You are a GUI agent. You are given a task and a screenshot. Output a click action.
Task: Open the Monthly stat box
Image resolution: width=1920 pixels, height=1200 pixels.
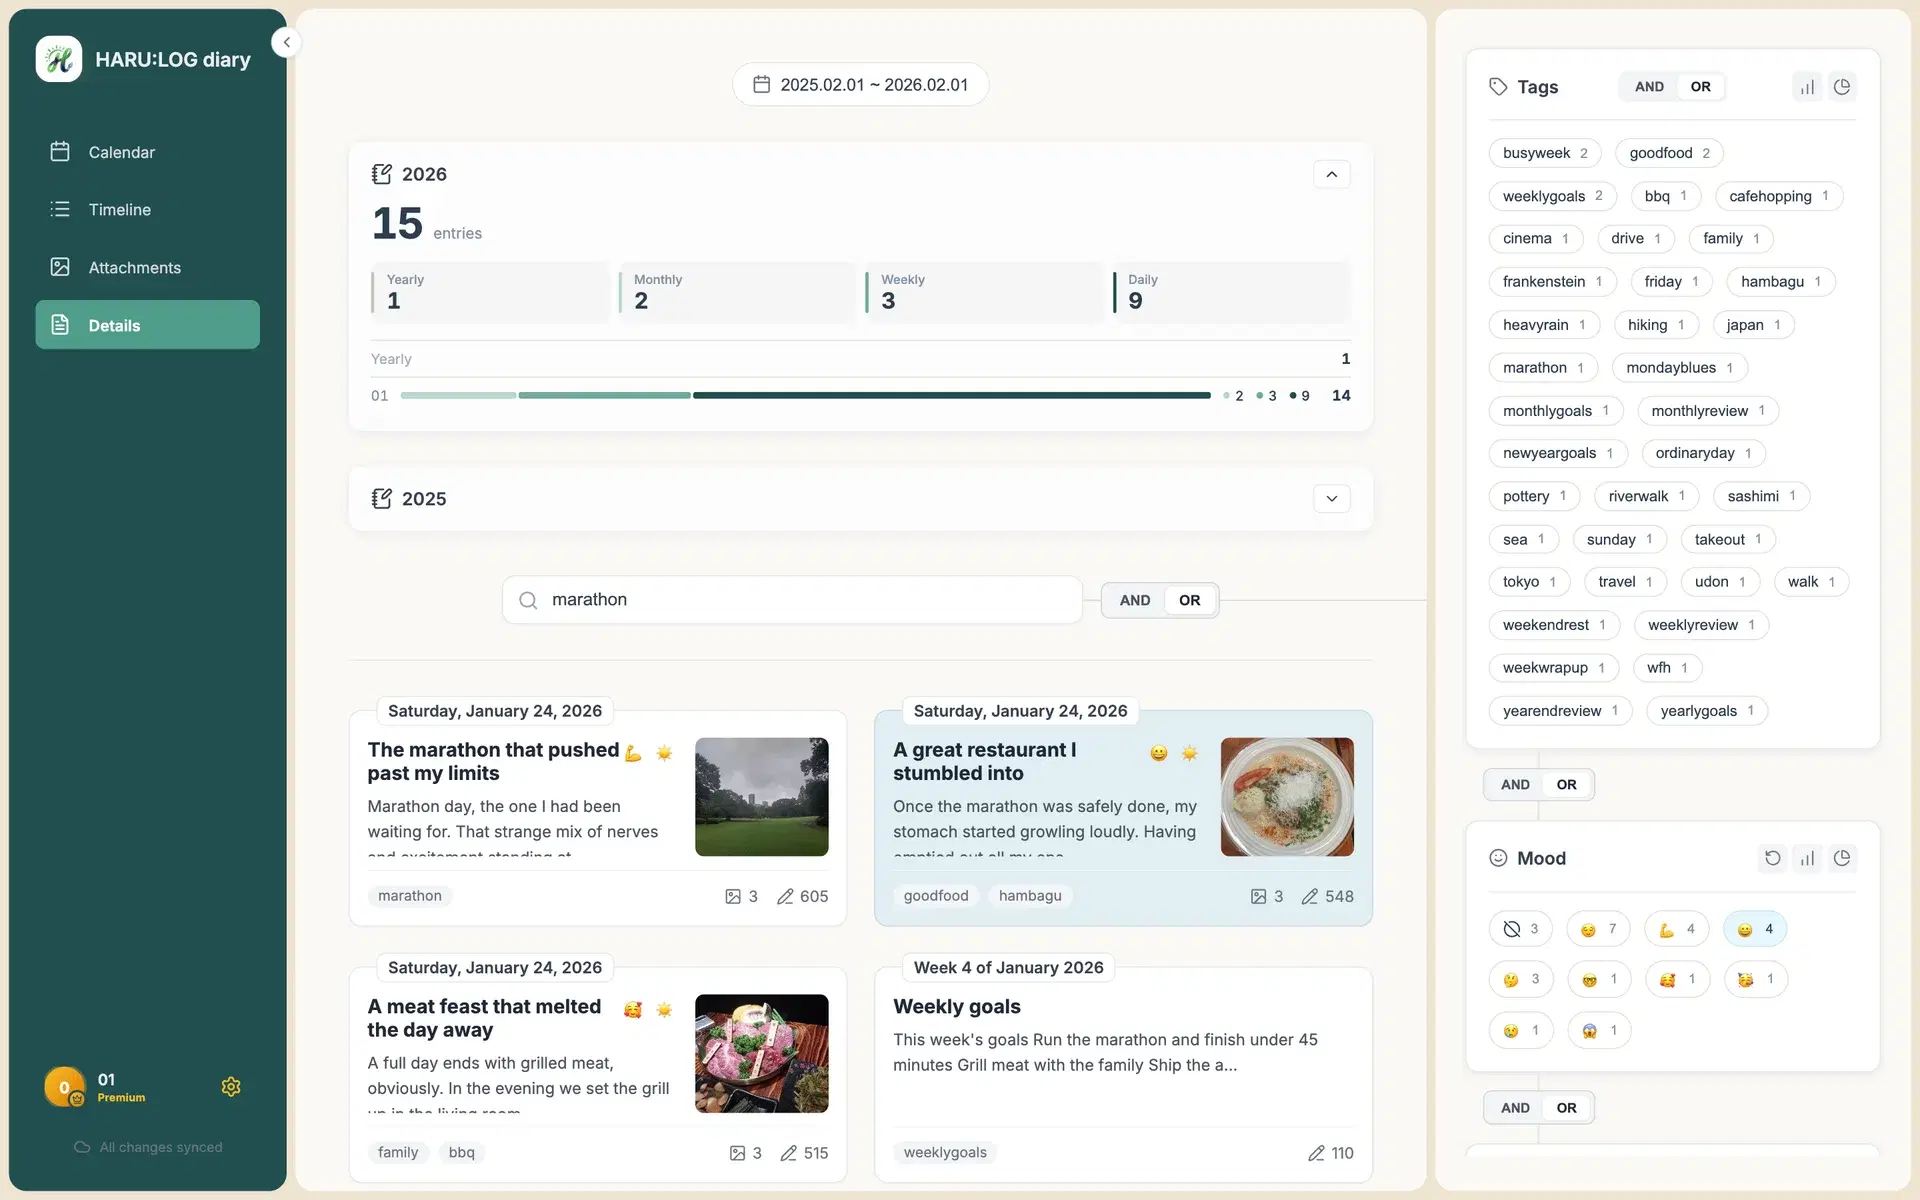pyautogui.click(x=737, y=293)
